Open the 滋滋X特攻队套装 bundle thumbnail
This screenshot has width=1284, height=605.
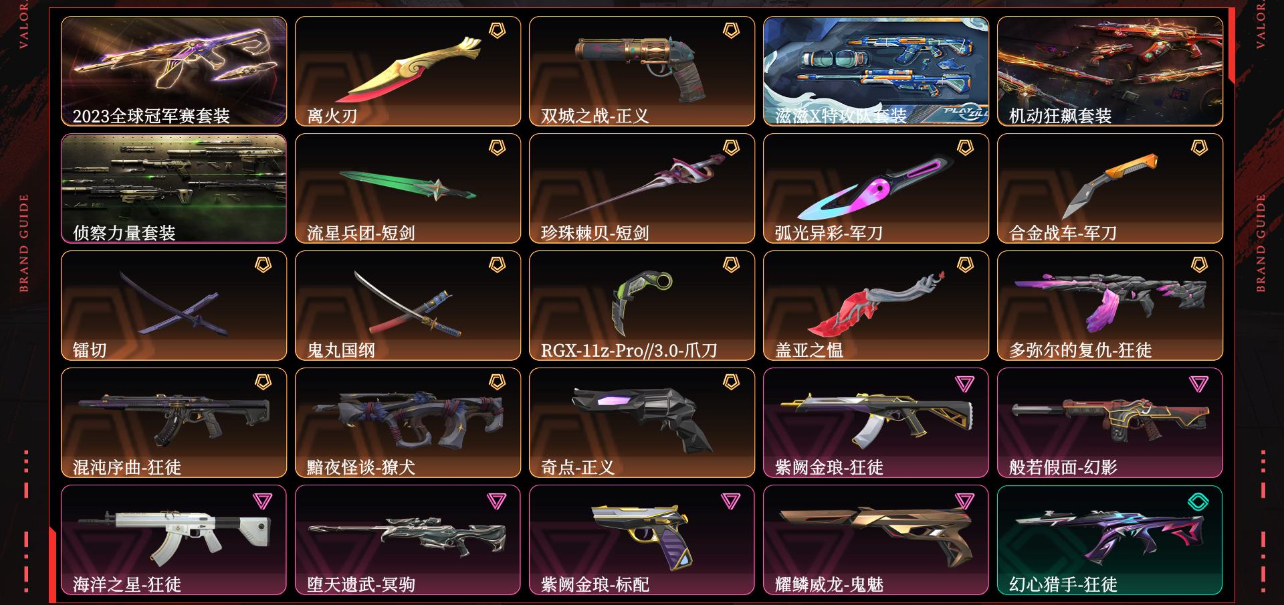click(x=876, y=71)
